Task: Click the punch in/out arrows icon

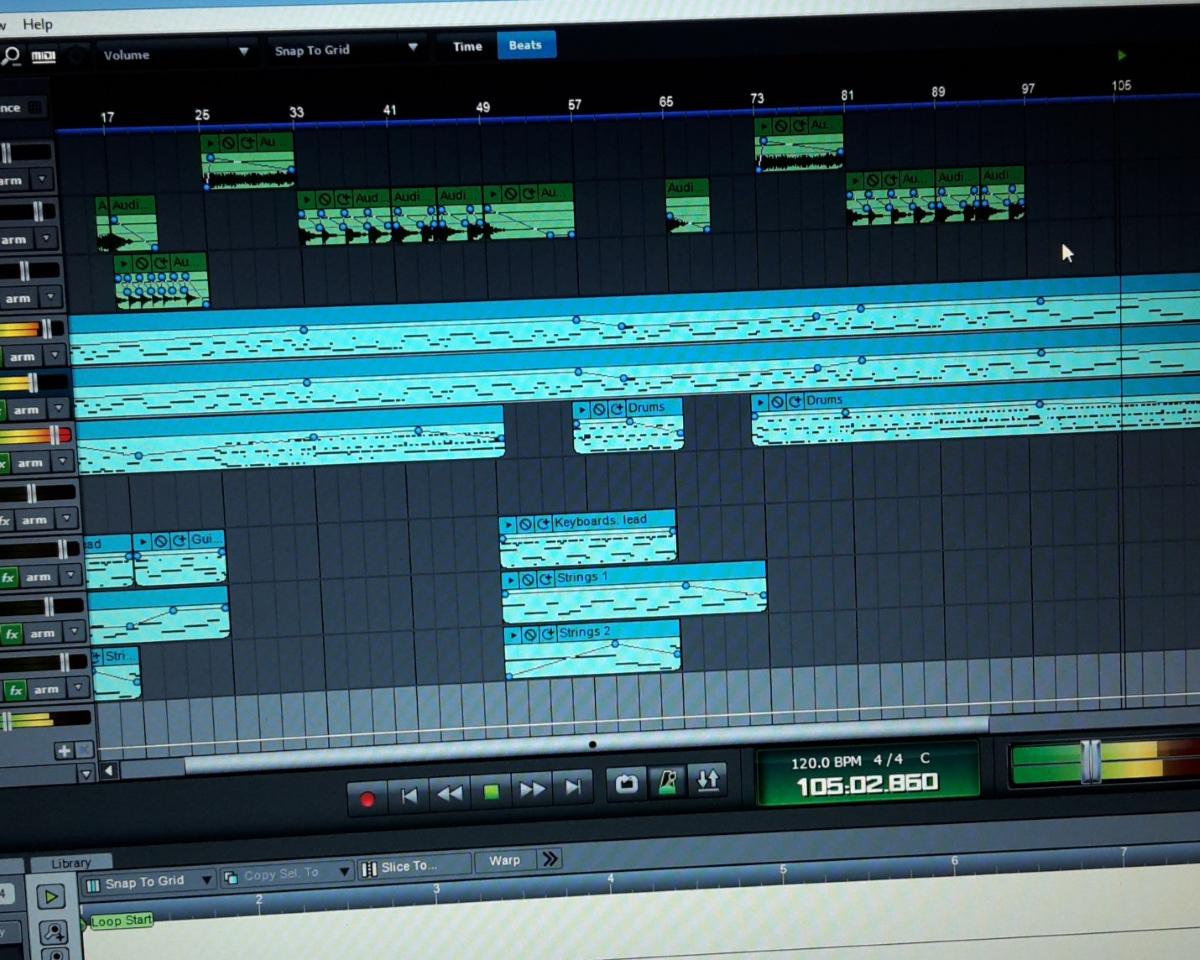Action: [707, 780]
